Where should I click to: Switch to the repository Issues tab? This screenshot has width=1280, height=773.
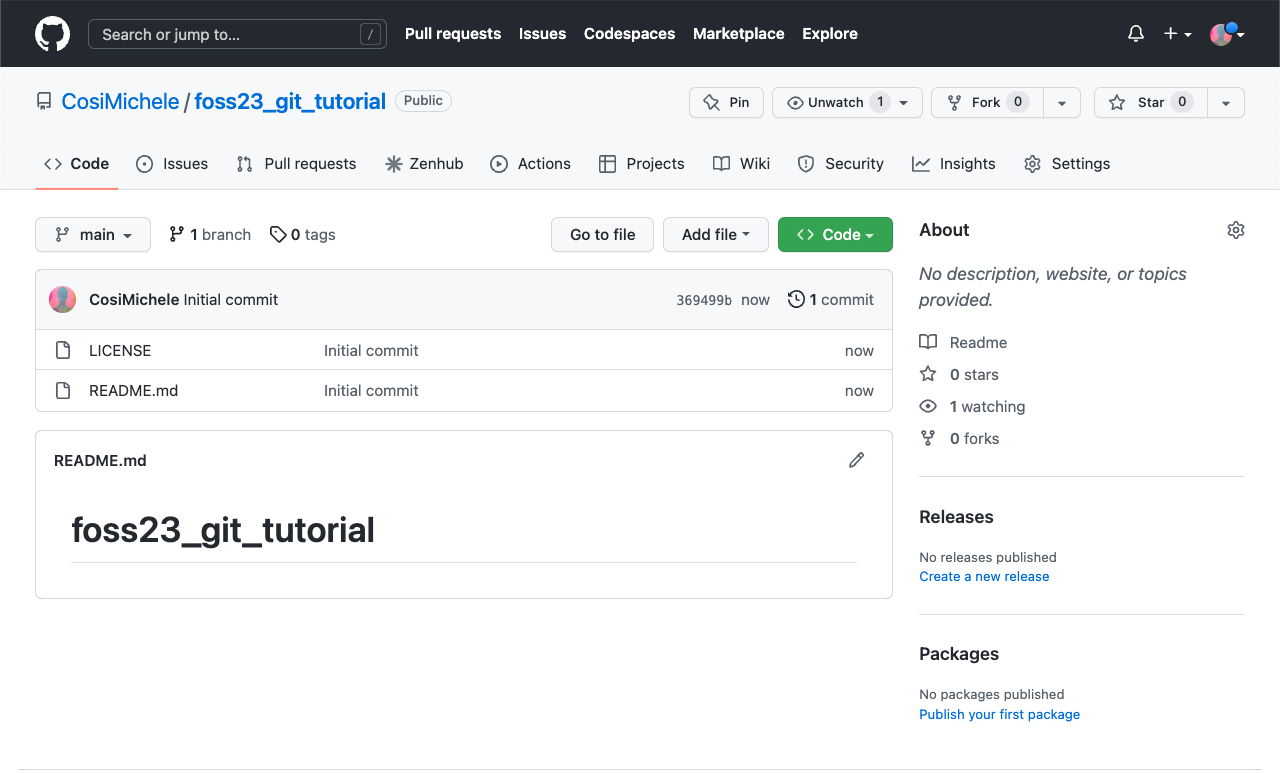point(172,164)
